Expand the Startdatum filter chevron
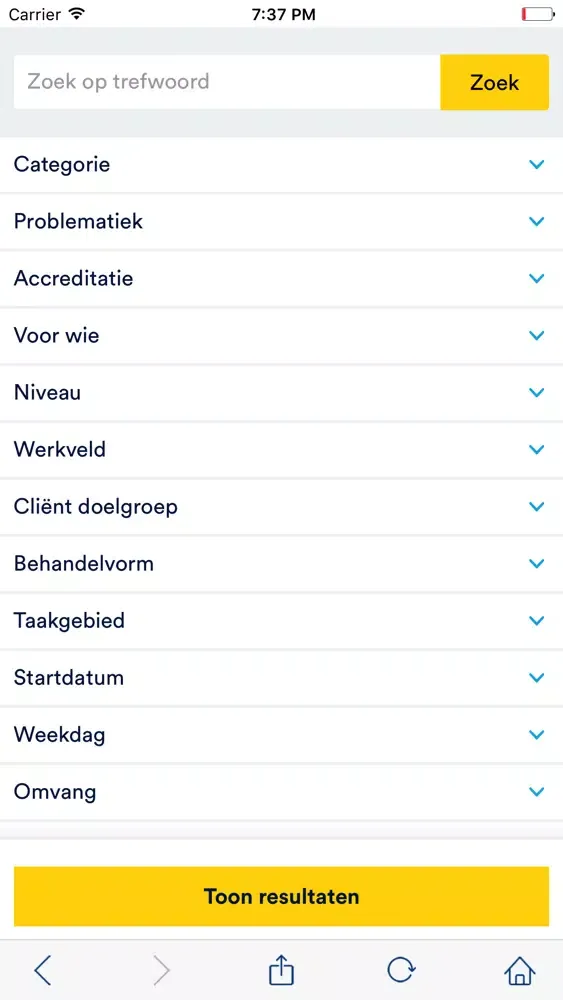 tap(537, 677)
